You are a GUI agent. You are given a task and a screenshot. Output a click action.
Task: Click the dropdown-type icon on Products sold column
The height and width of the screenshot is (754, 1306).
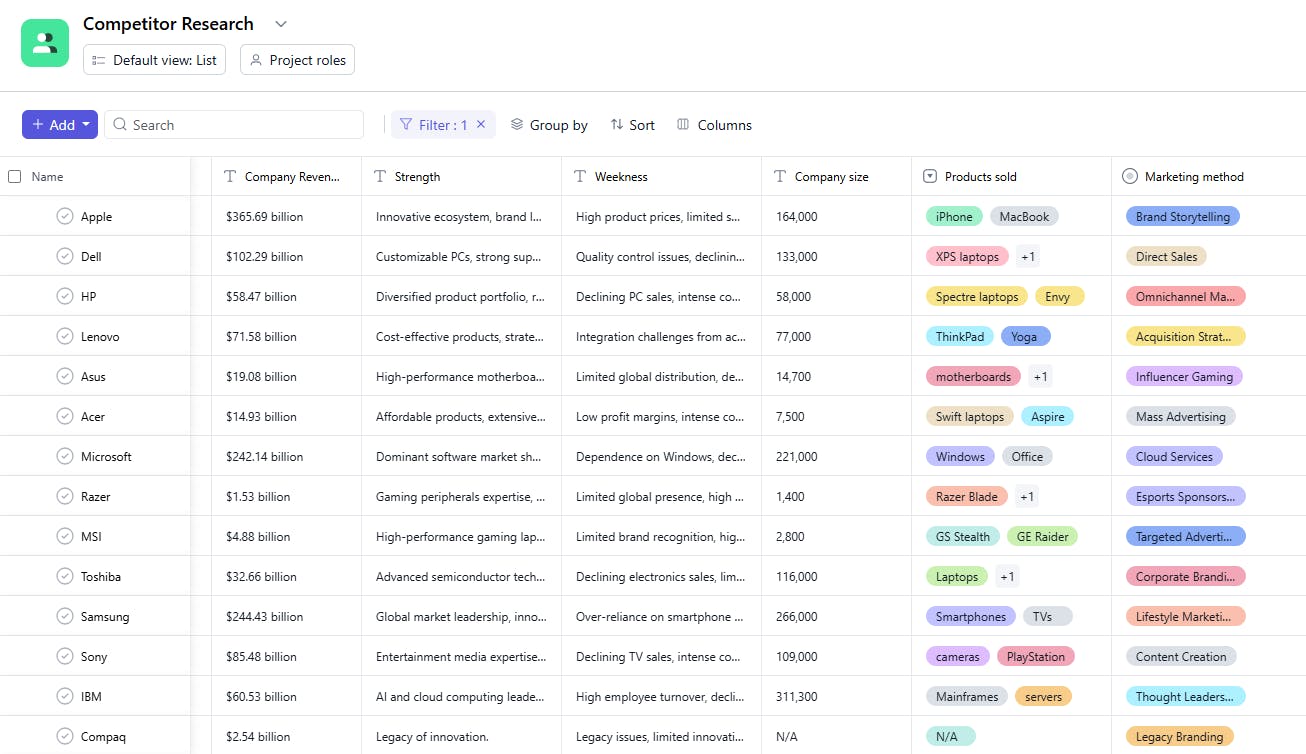(x=930, y=177)
